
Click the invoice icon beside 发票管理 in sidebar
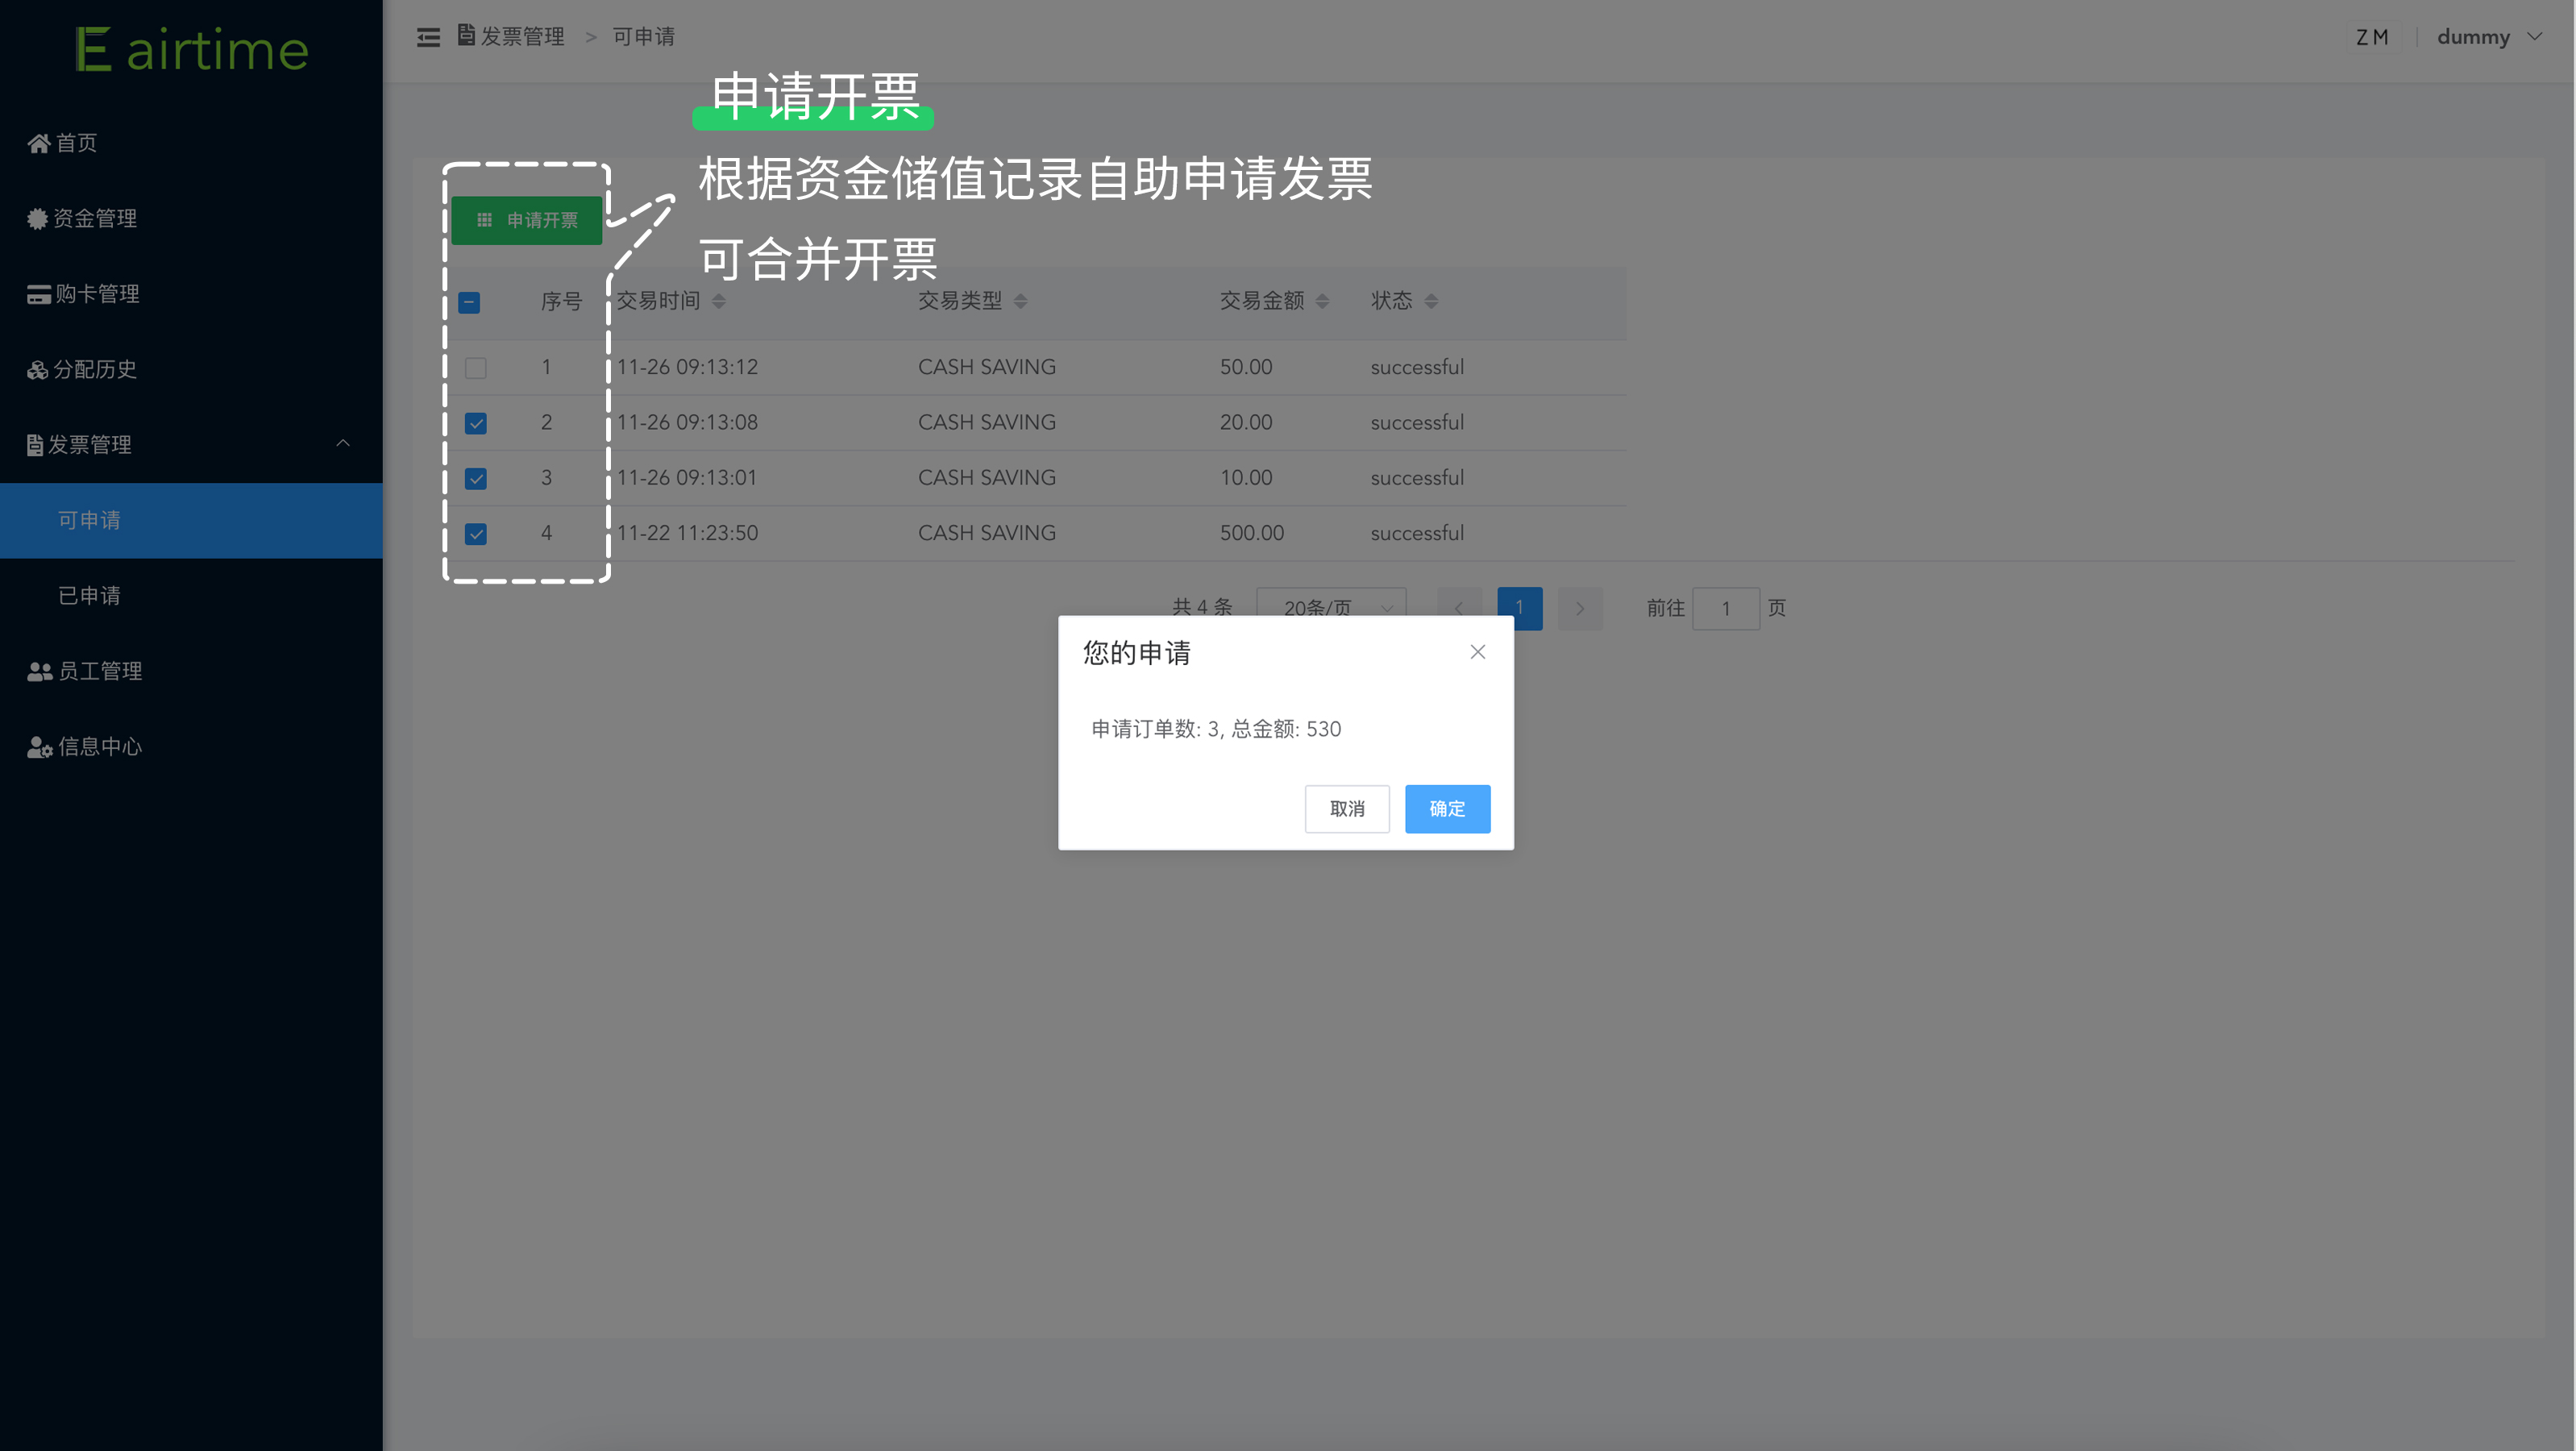coord(35,445)
